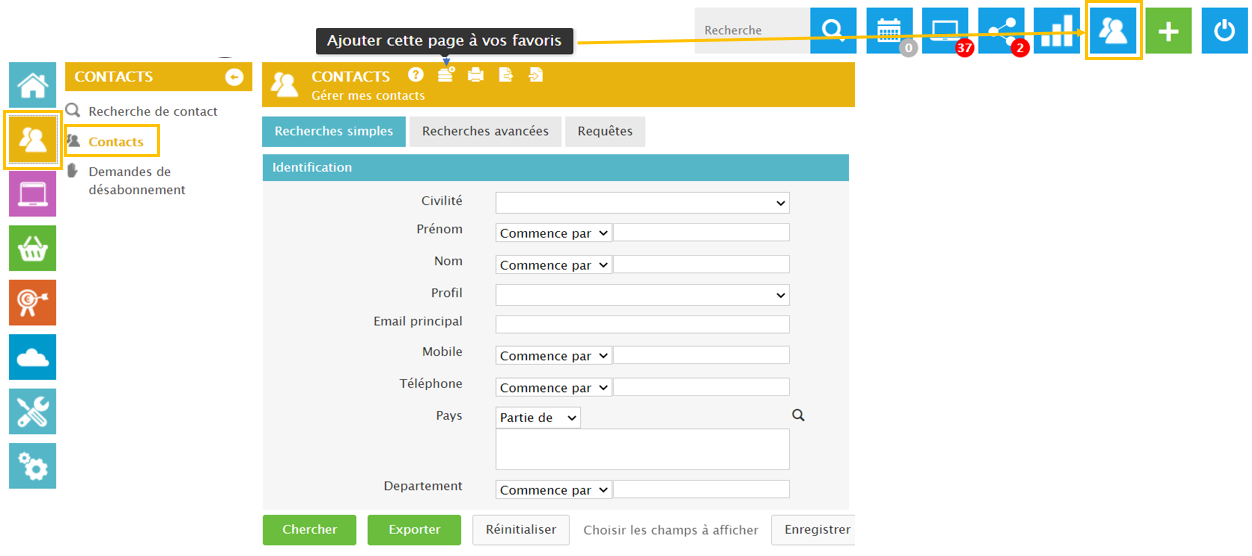Click the green Chercher button
Screen dimensions: 1252x556
310,530
